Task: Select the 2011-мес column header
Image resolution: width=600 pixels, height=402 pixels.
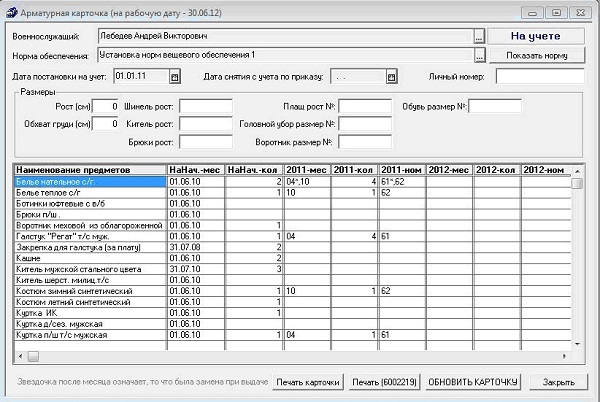Action: [x=307, y=169]
